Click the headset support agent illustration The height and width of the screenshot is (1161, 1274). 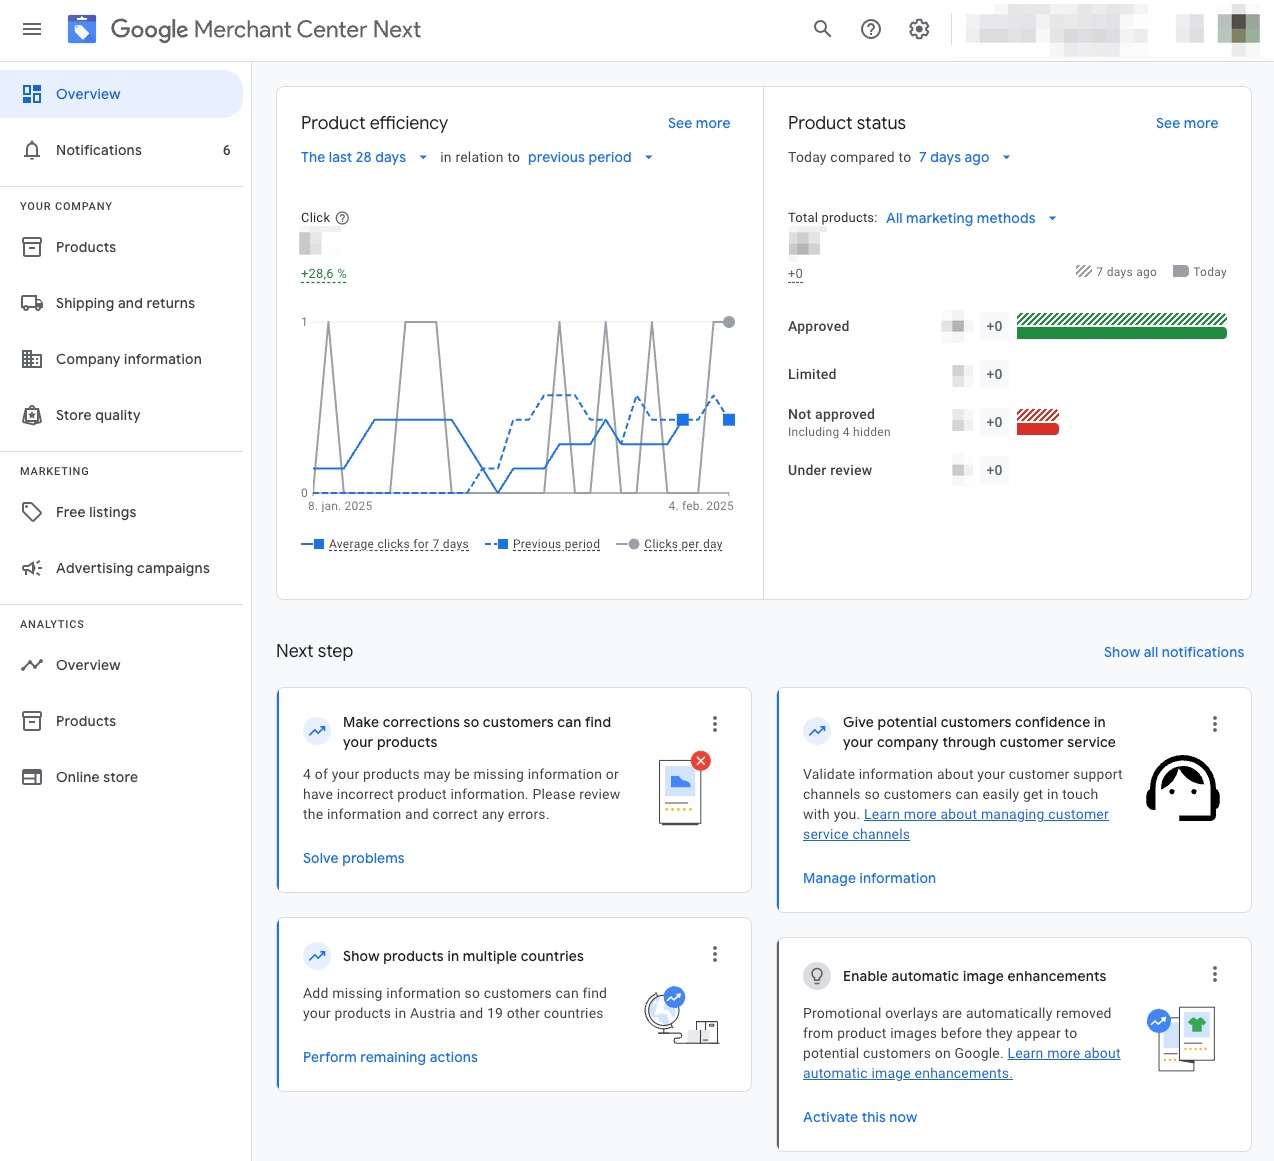click(x=1183, y=788)
